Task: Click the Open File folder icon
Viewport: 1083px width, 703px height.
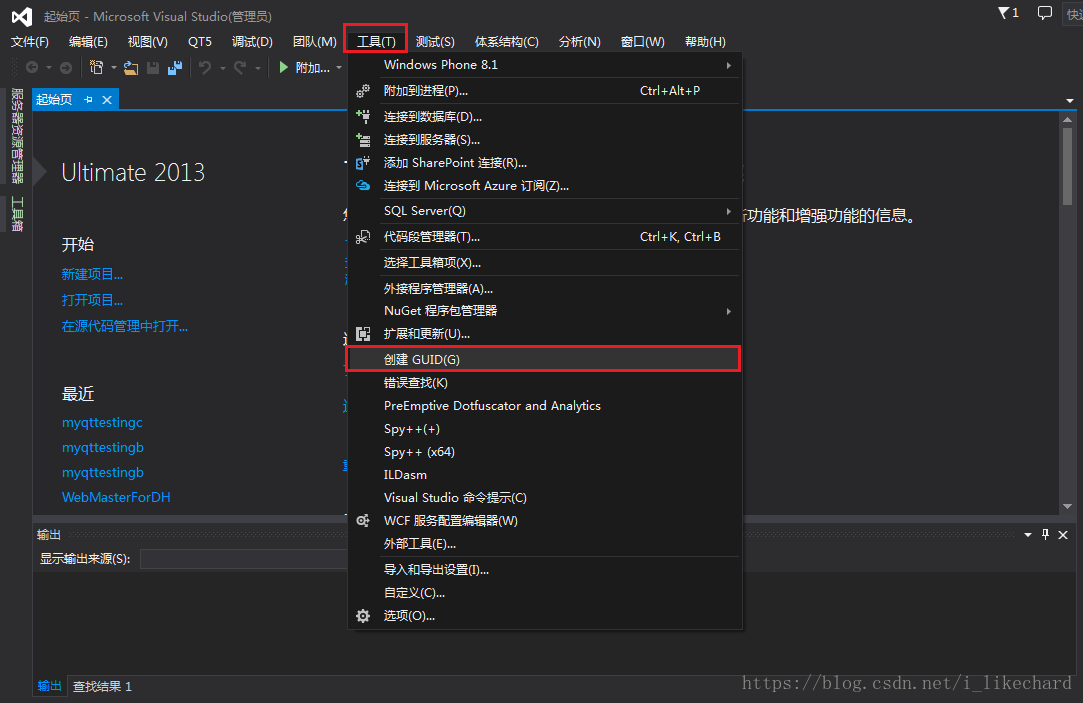Action: tap(131, 67)
